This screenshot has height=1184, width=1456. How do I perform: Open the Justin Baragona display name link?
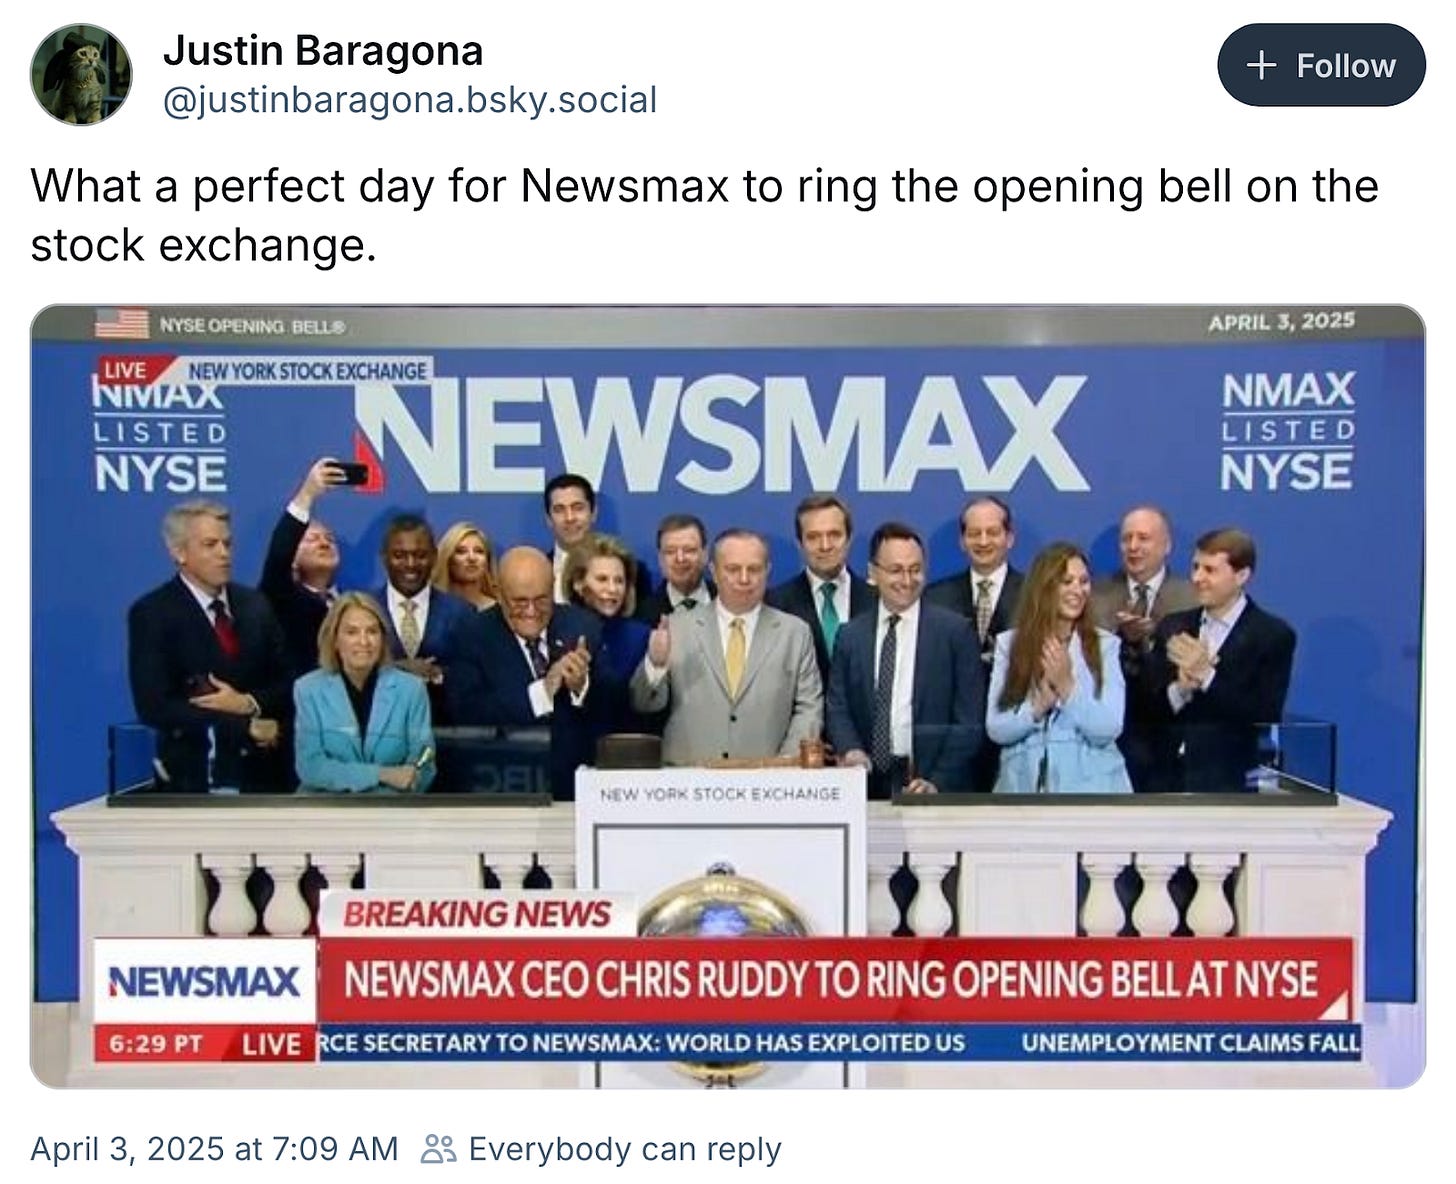323,50
